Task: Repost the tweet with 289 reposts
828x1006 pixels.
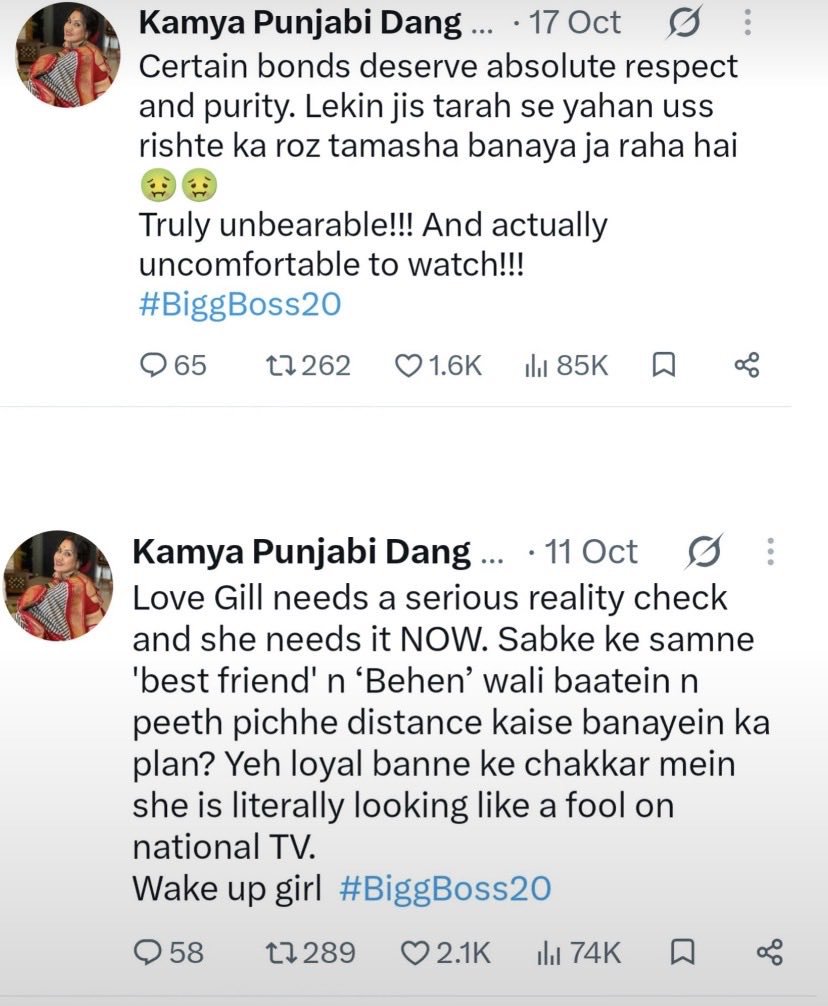Action: [310, 952]
